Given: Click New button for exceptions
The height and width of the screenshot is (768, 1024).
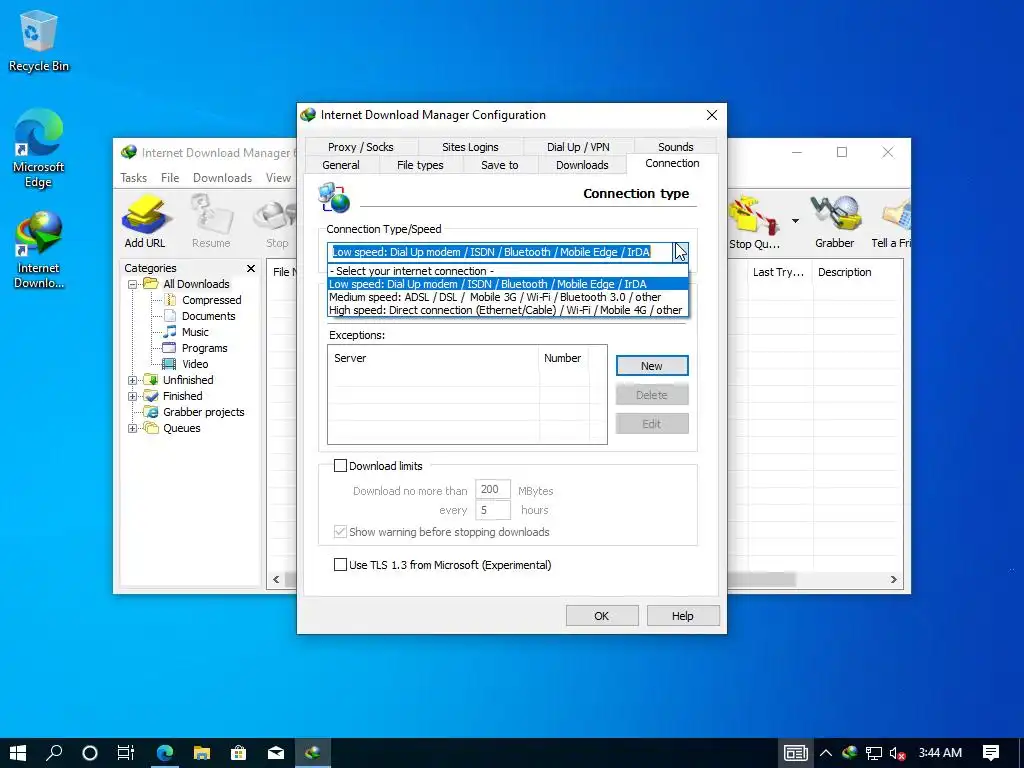Looking at the screenshot, I should tap(652, 366).
